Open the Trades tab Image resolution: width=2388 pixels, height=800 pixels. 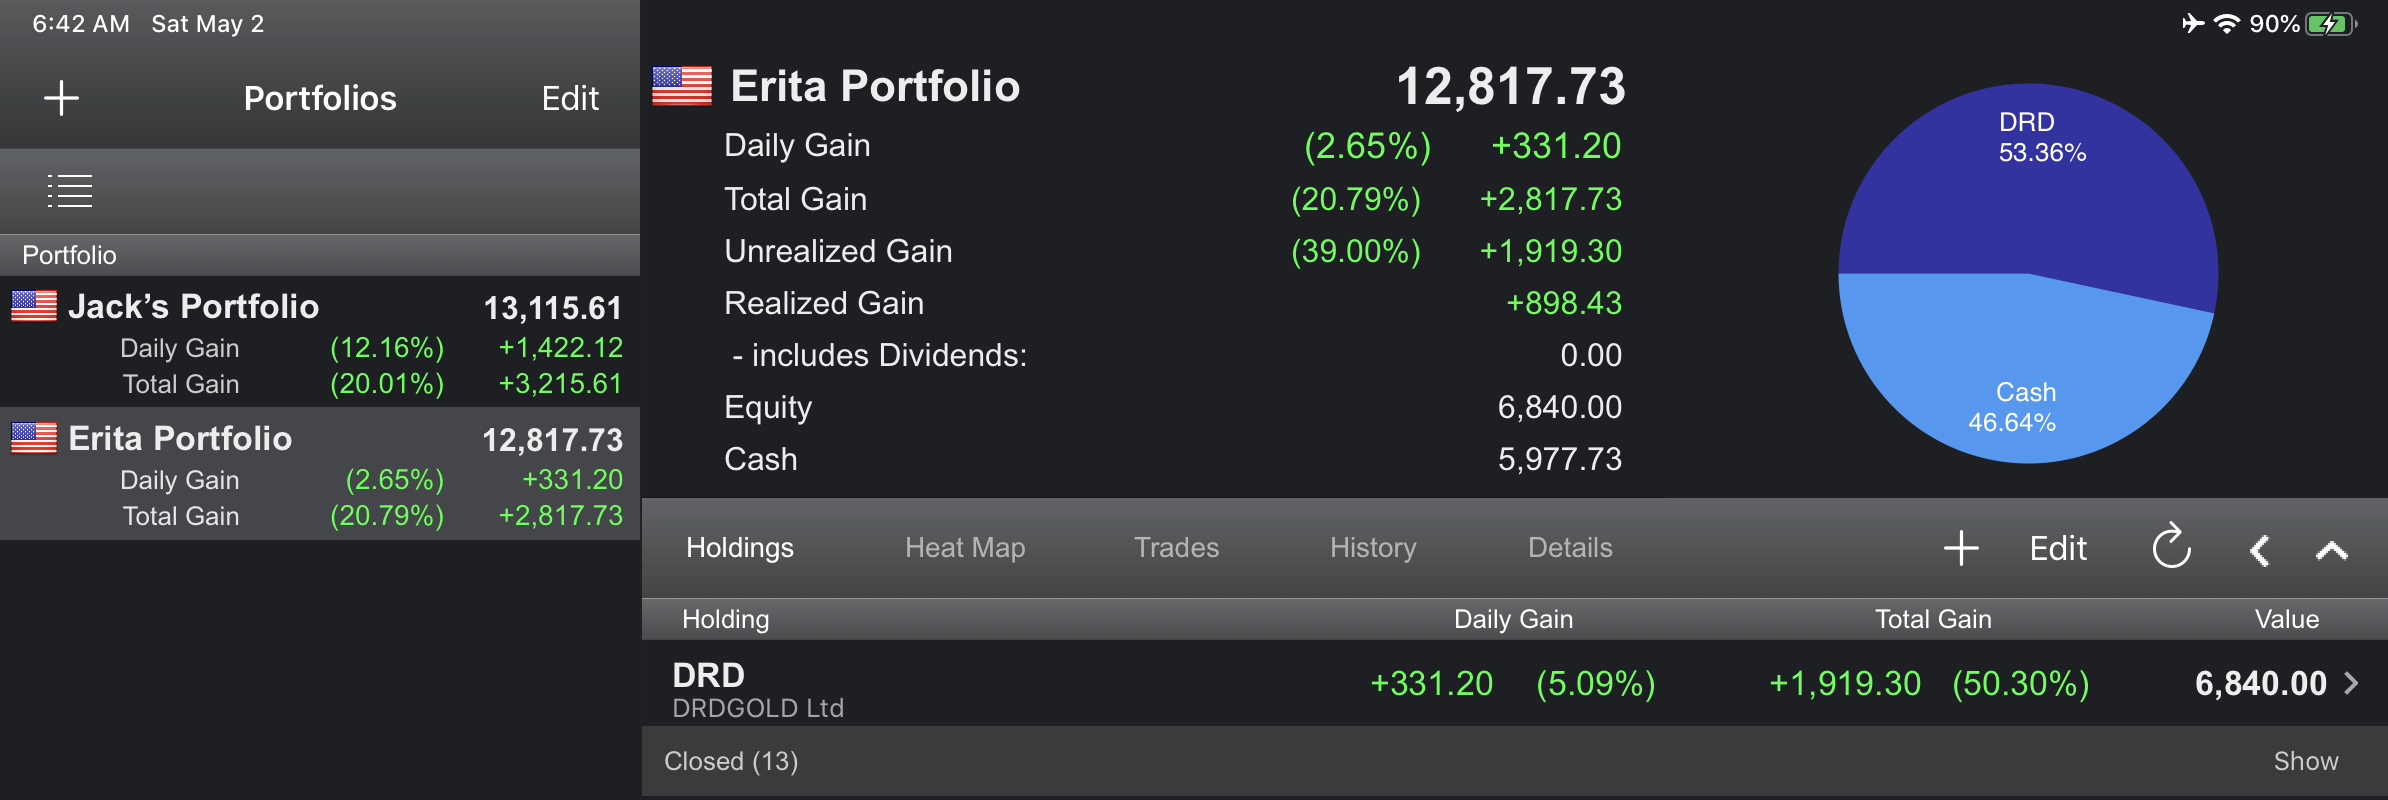click(1176, 548)
